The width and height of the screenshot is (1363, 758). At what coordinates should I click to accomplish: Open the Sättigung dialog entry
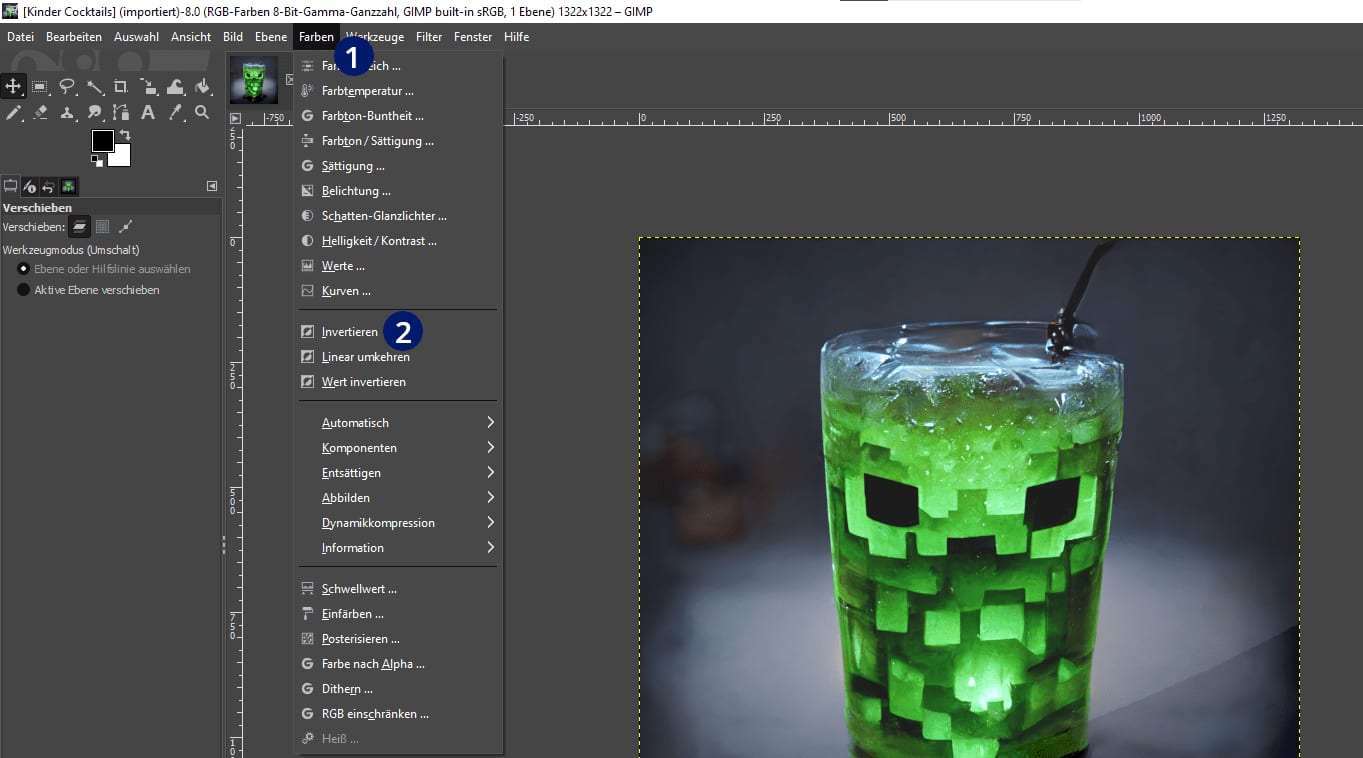point(398,166)
